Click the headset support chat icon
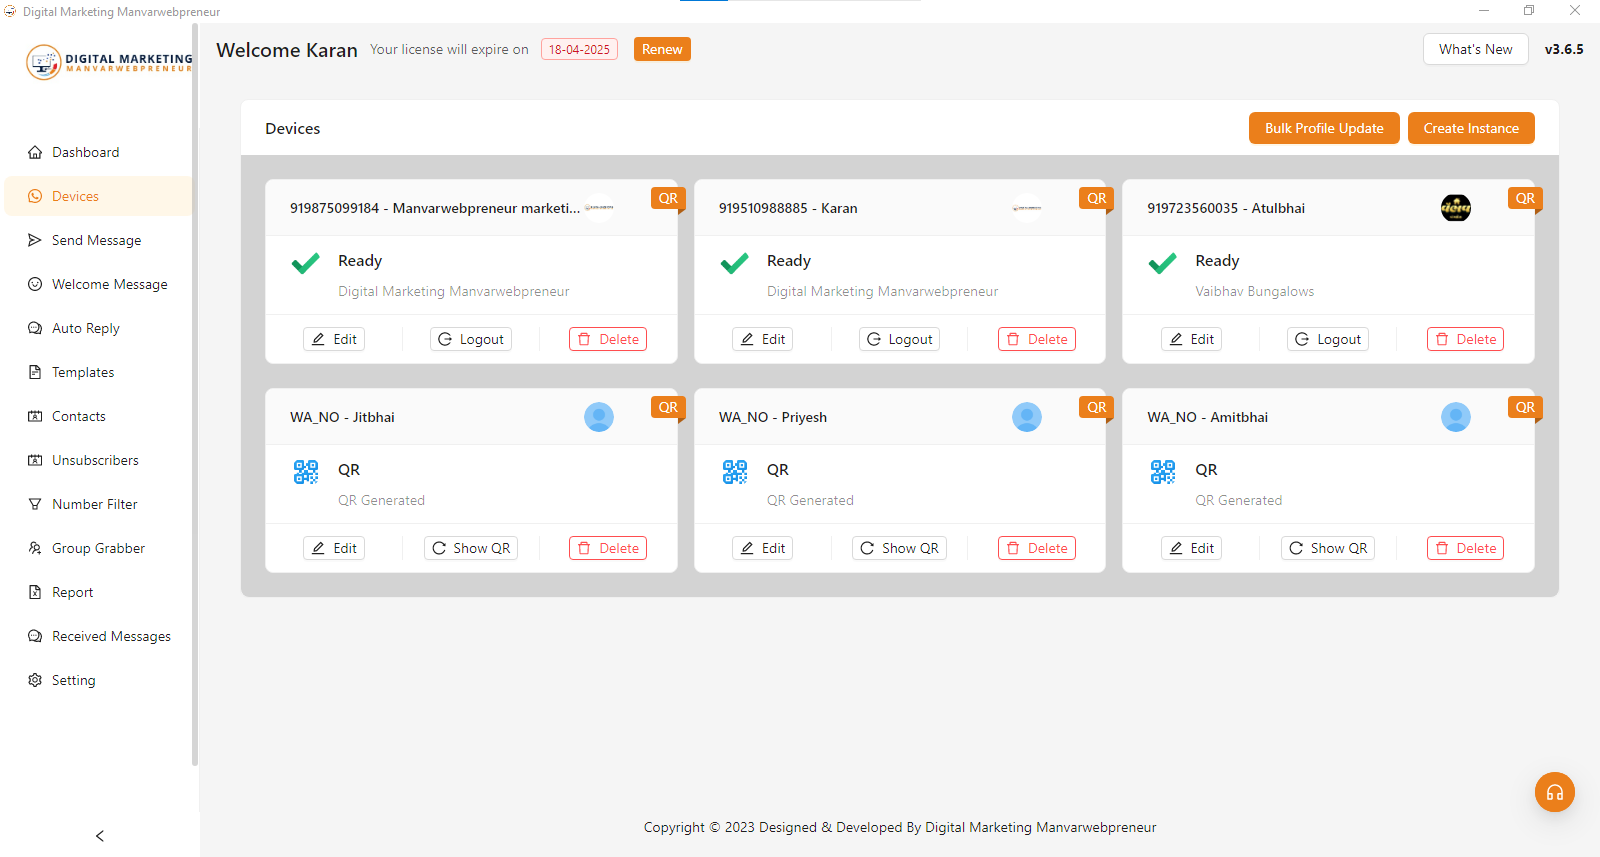Viewport: 1600px width, 857px height. (1554, 792)
